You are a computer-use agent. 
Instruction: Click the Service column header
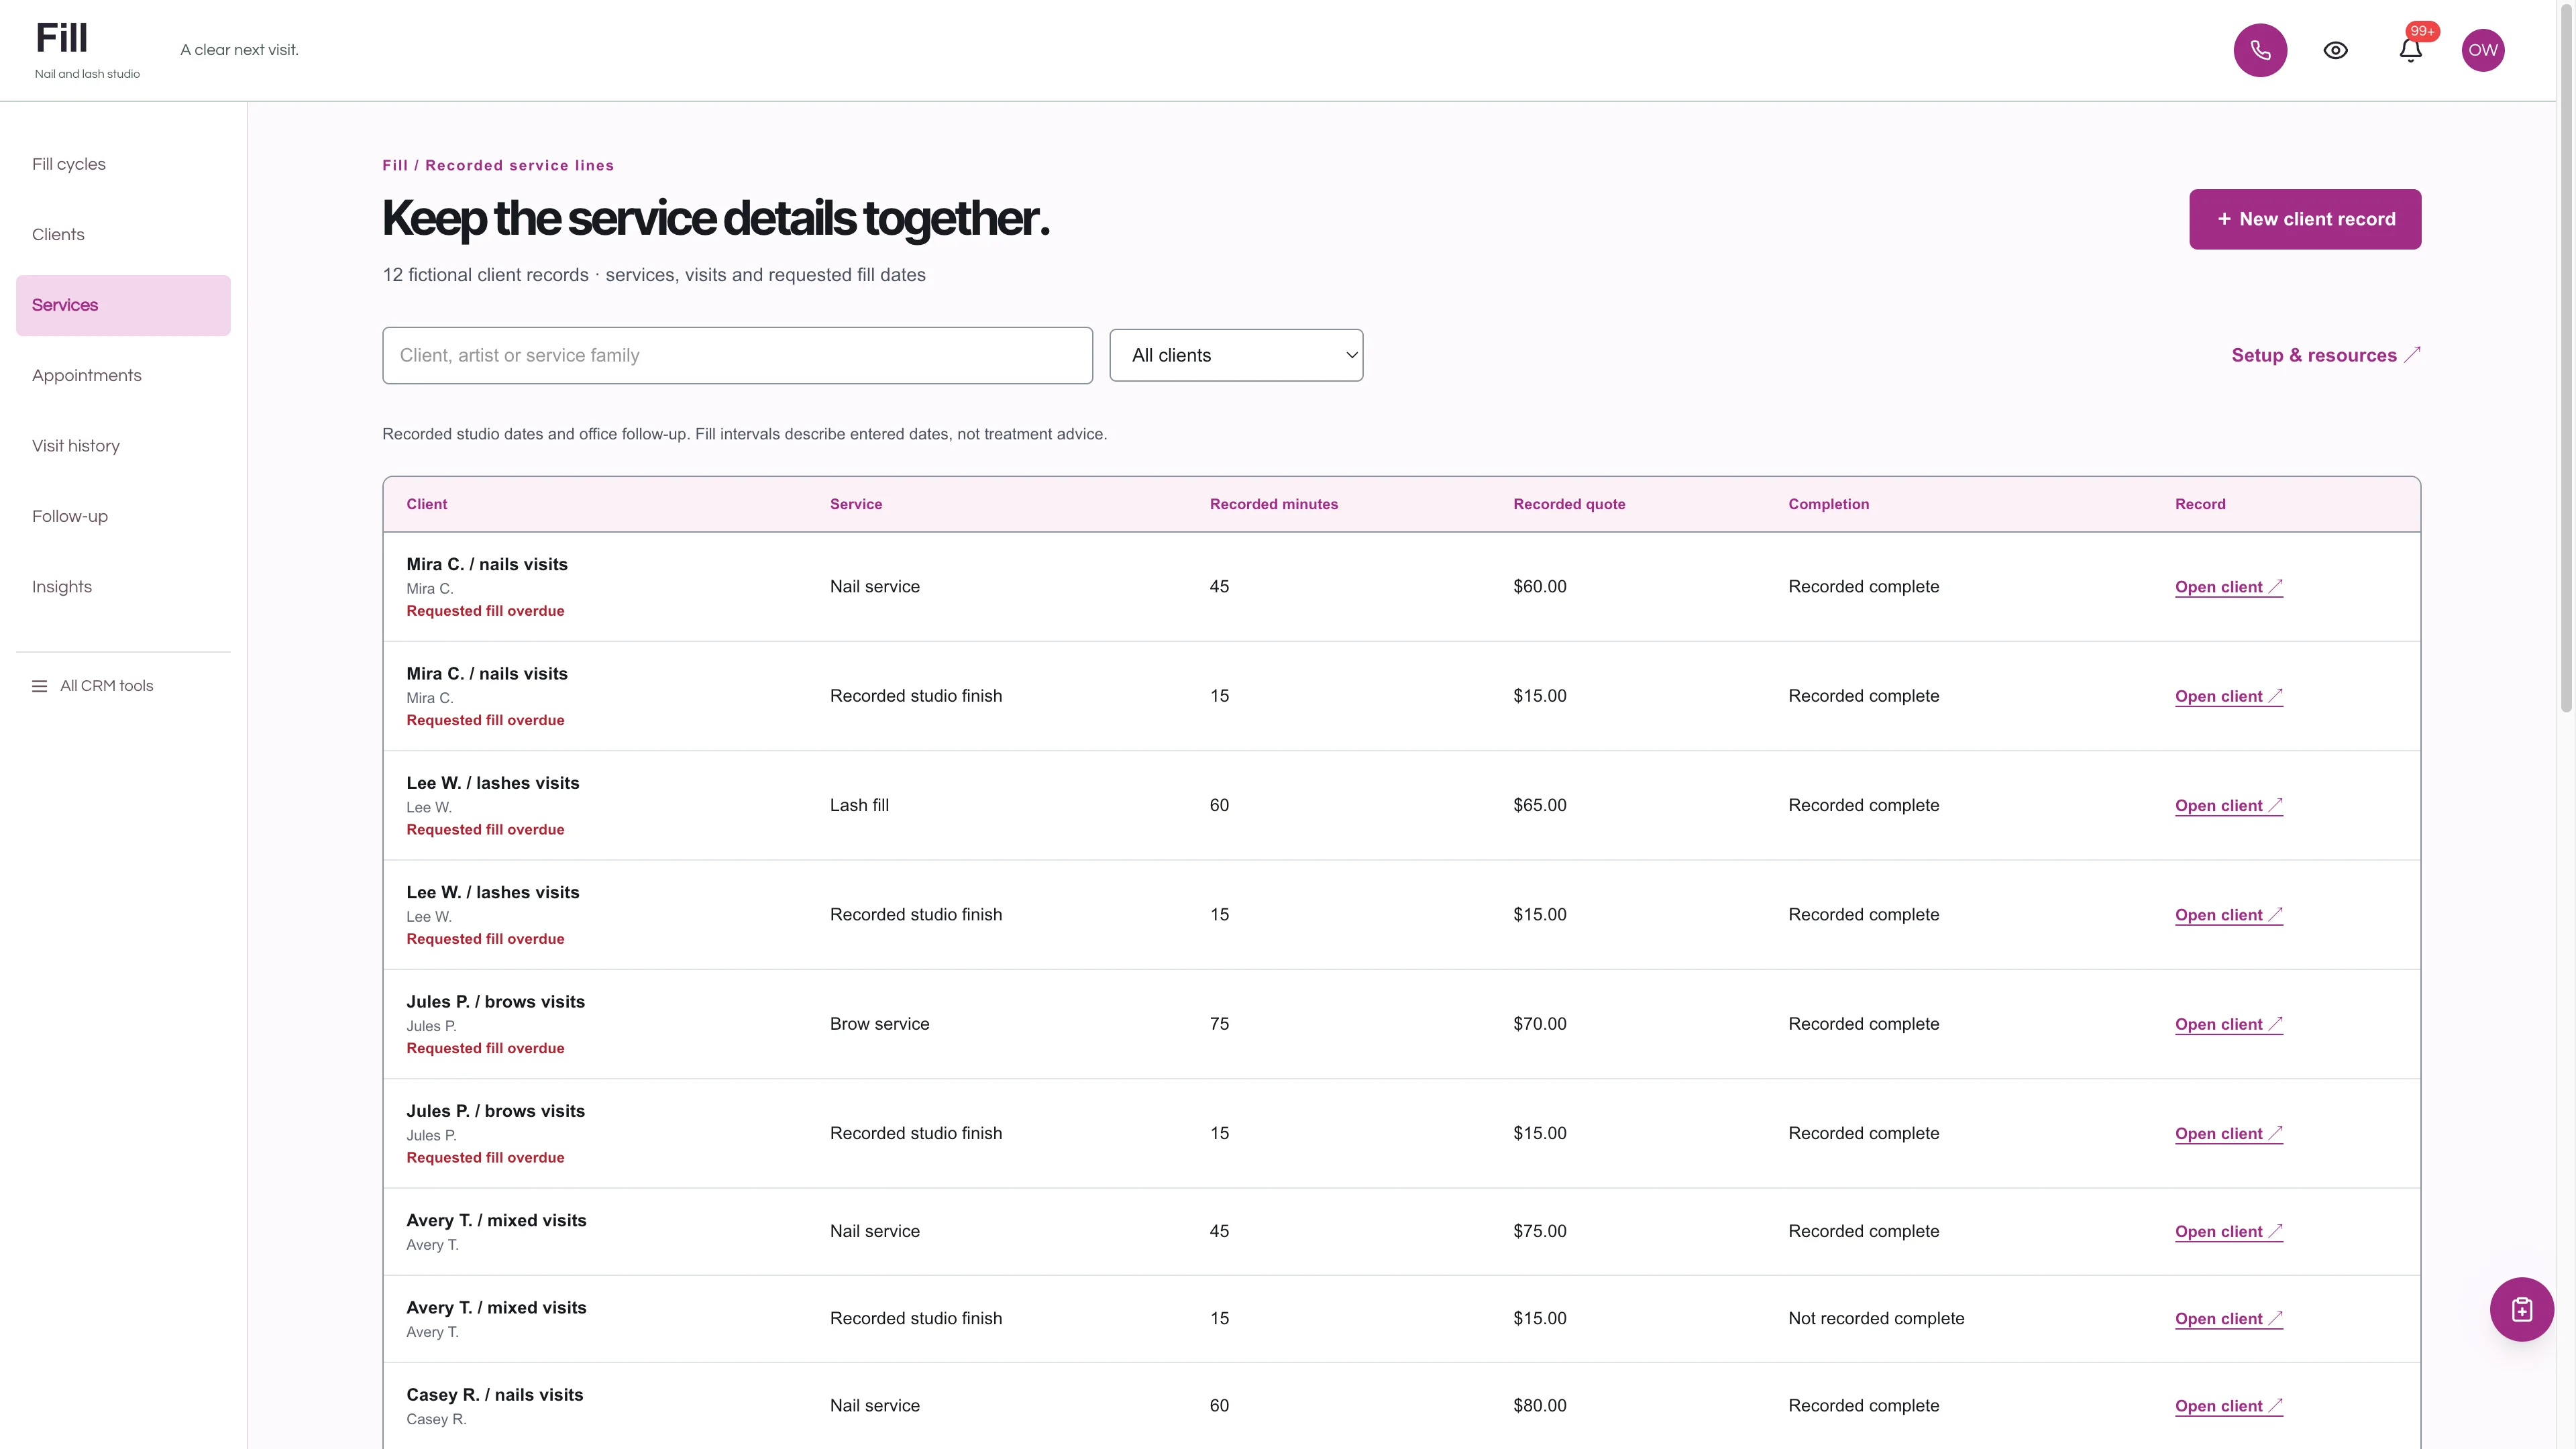(x=855, y=504)
